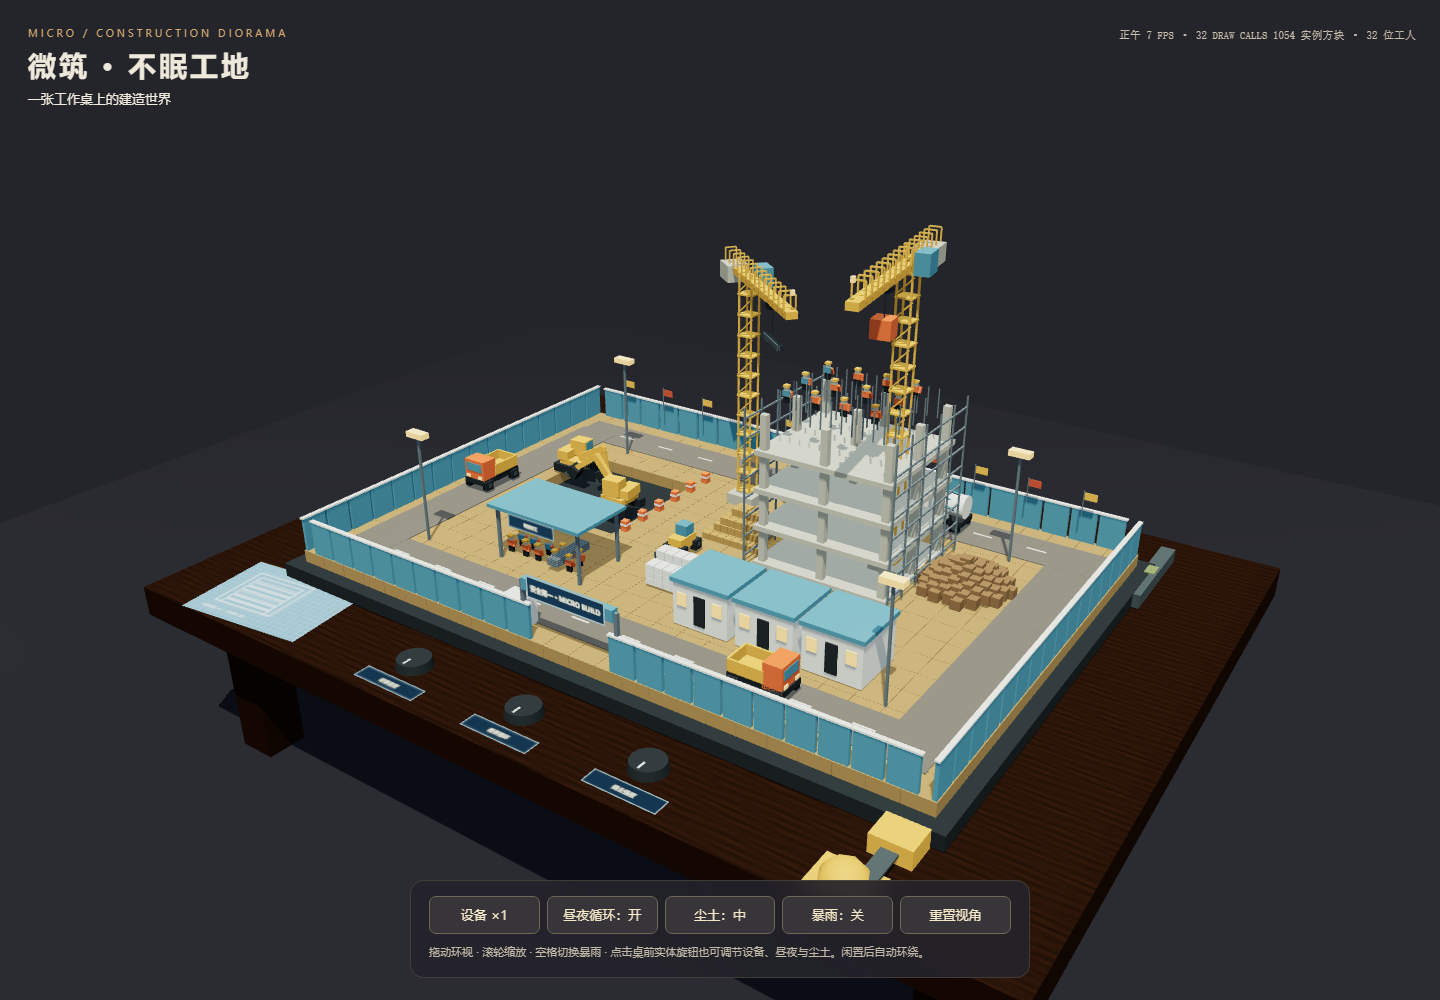Viewport: 1440px width, 1000px height.
Task: Click the middle of three desk knobs
Action: (523, 709)
